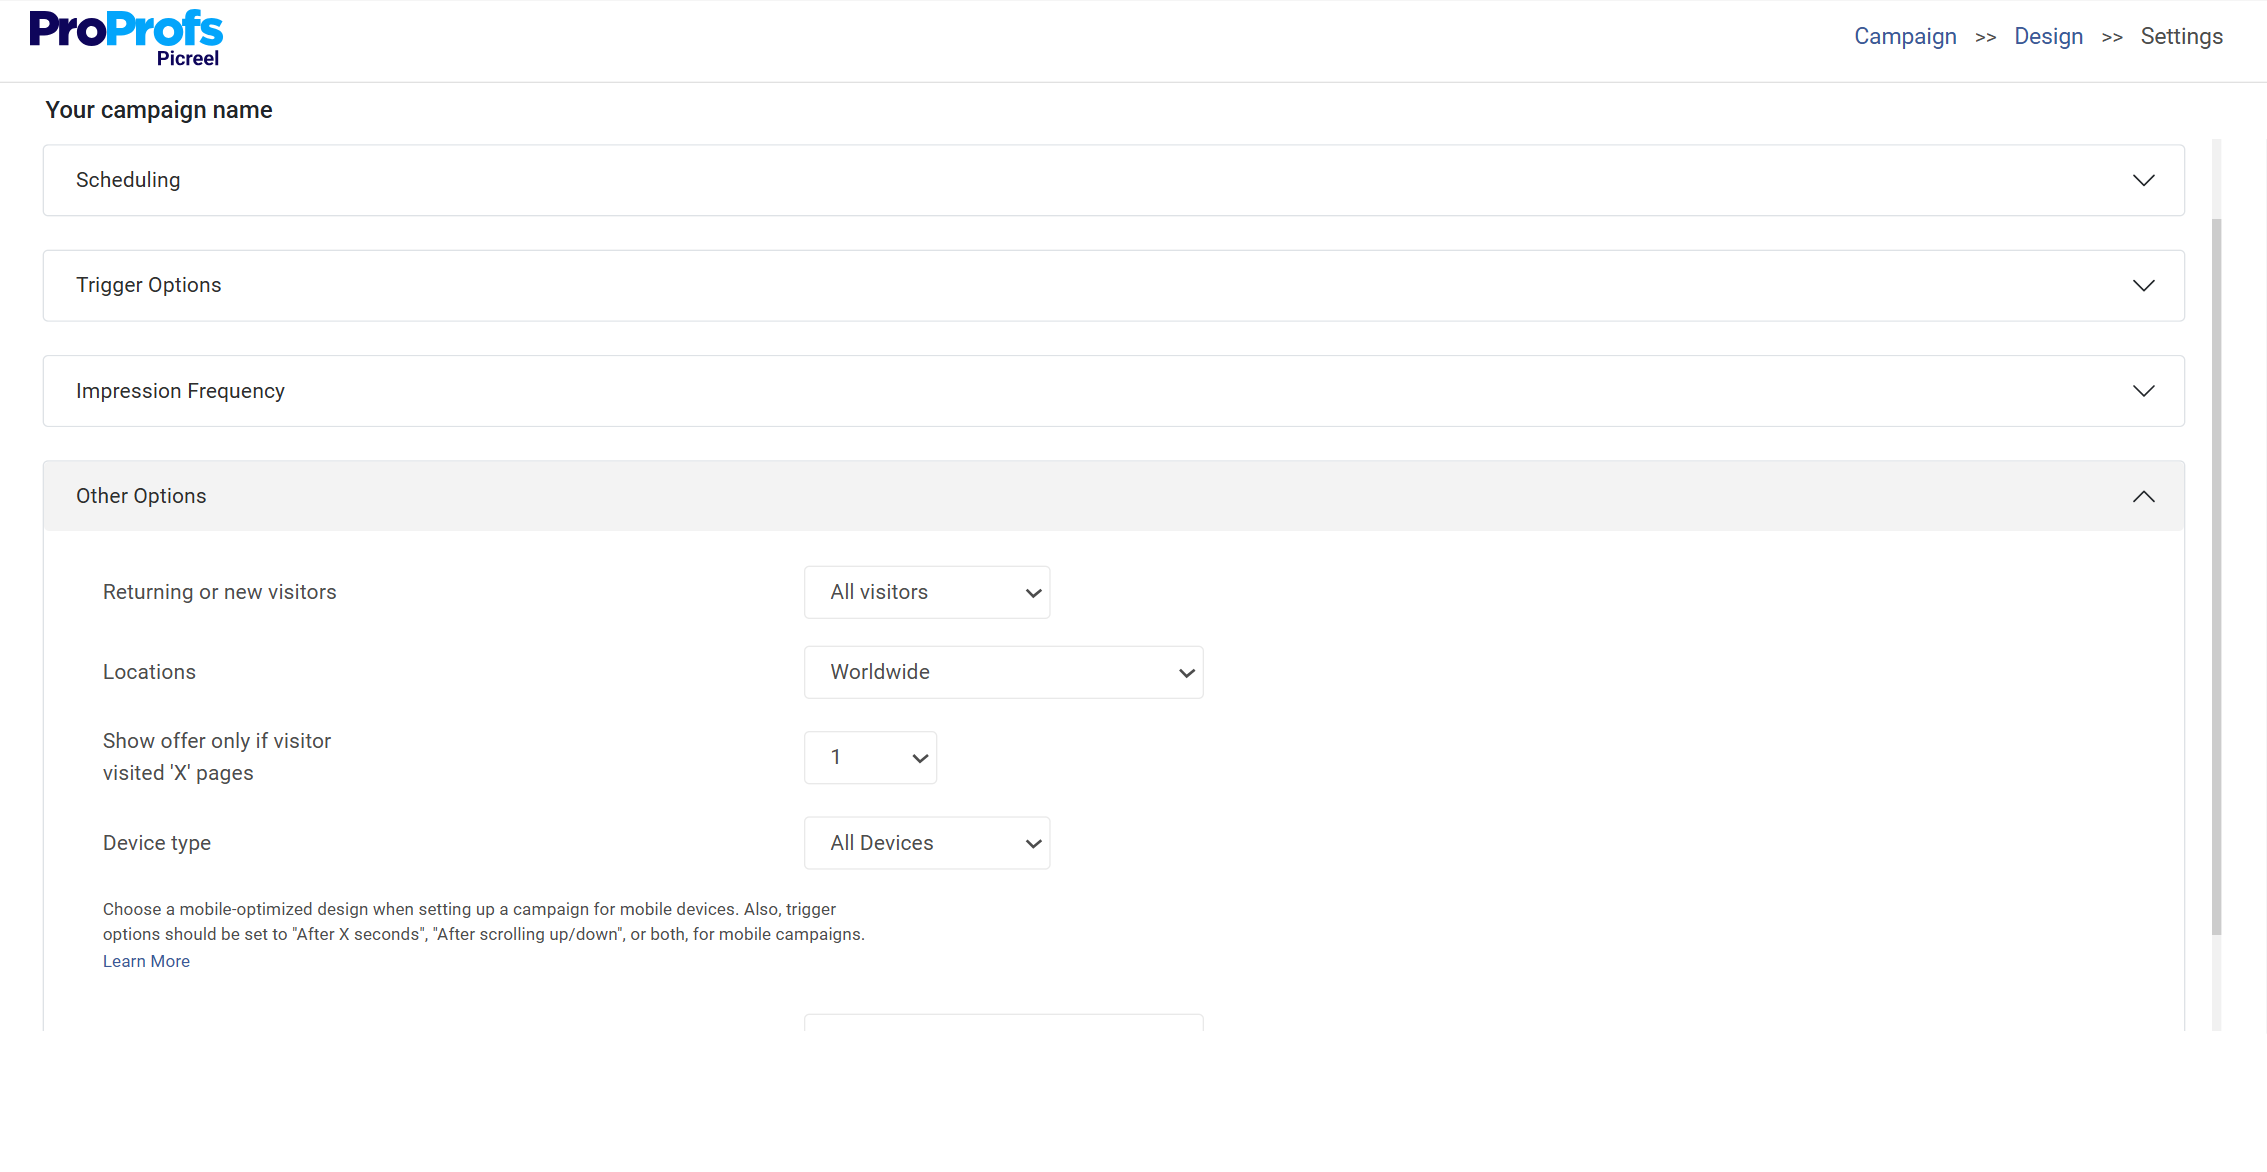Click the Trigger Options section header

pos(148,285)
